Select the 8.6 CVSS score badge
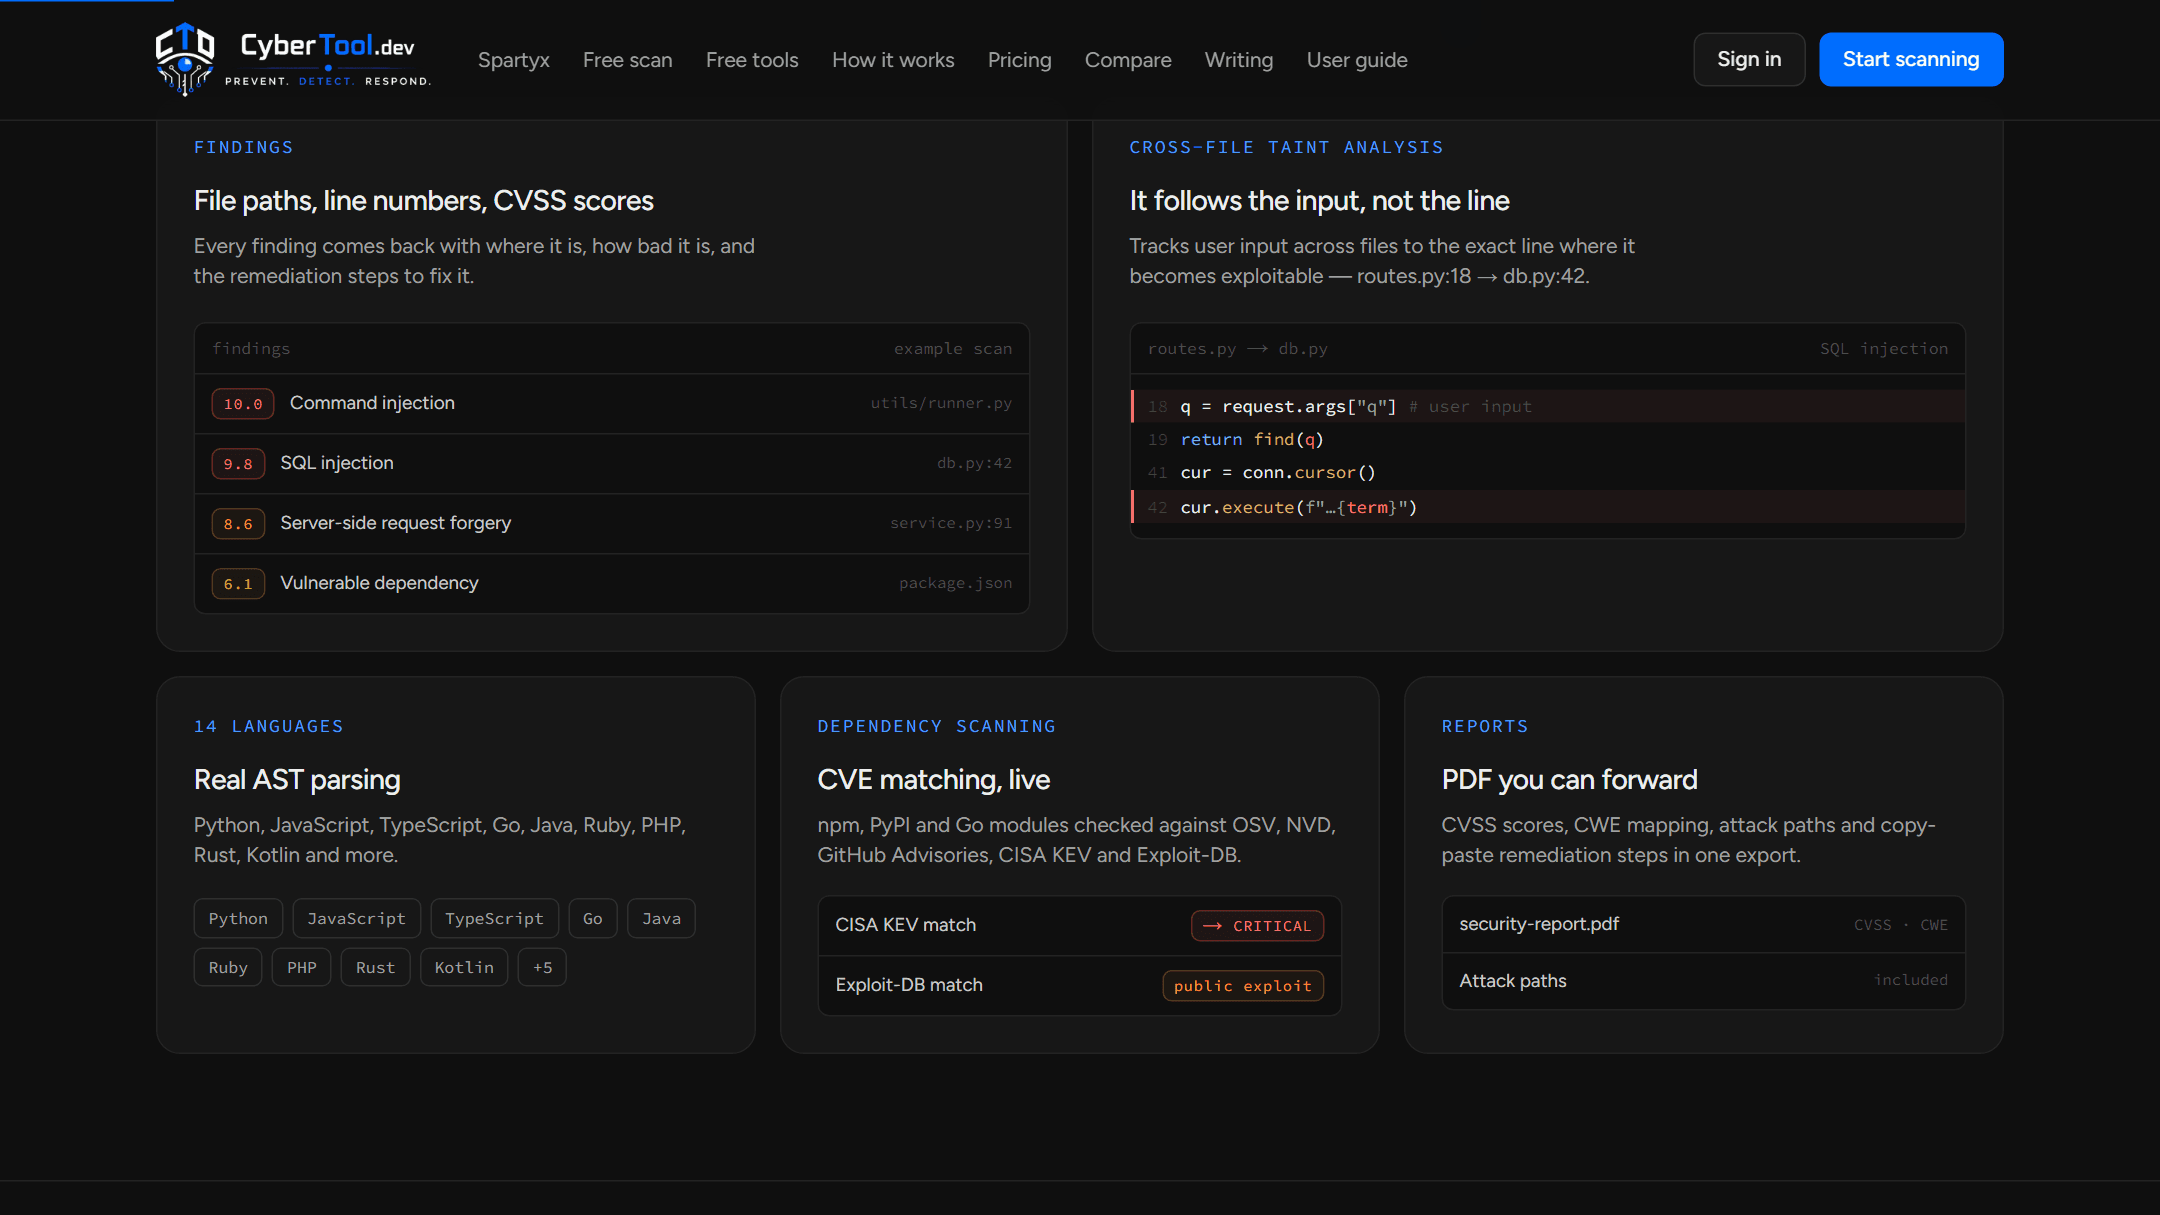2160x1215 pixels. click(x=238, y=524)
